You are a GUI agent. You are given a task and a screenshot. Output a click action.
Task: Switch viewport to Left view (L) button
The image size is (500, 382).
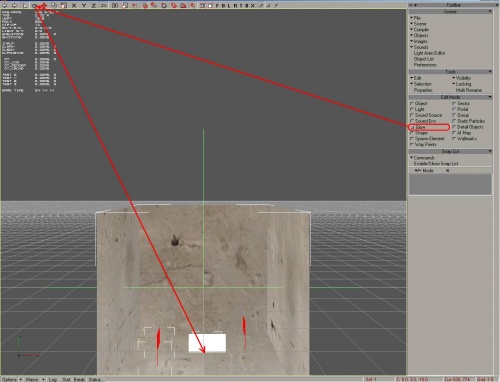tap(229, 5)
